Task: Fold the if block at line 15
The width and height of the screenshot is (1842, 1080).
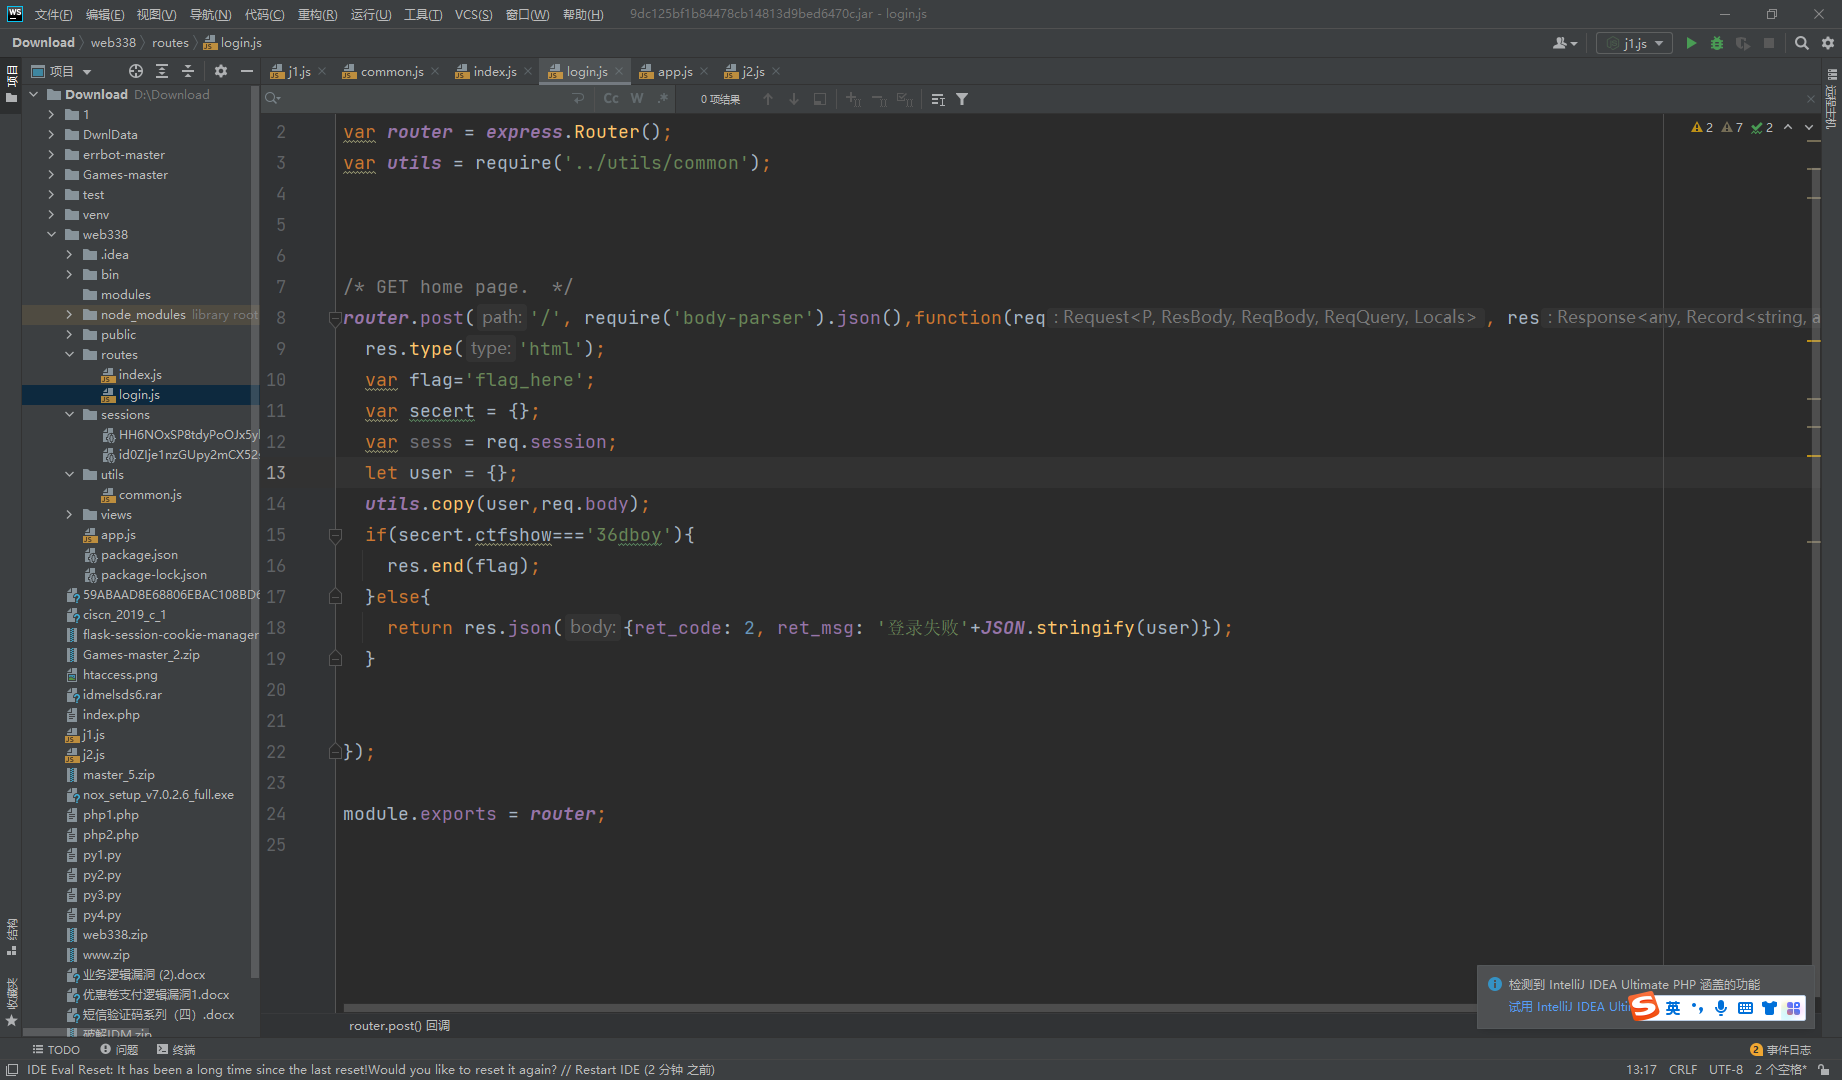Action: click(x=336, y=536)
